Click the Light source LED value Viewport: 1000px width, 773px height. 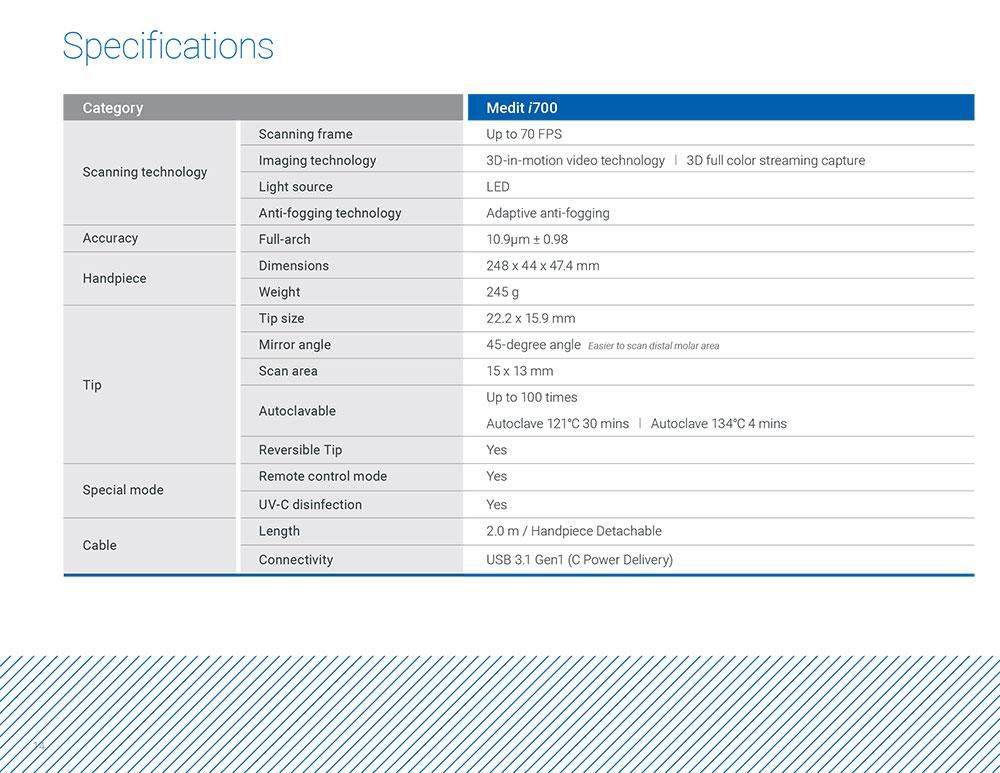[x=497, y=187]
